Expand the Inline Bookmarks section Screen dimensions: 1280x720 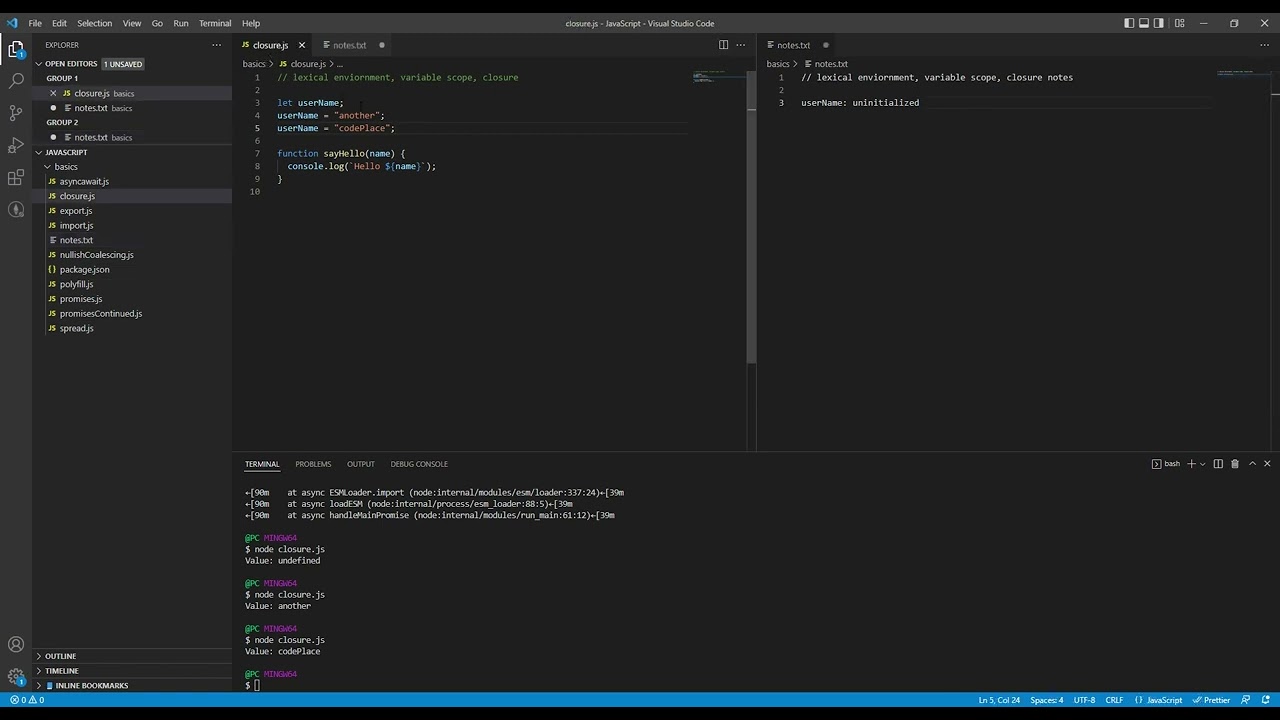132,686
